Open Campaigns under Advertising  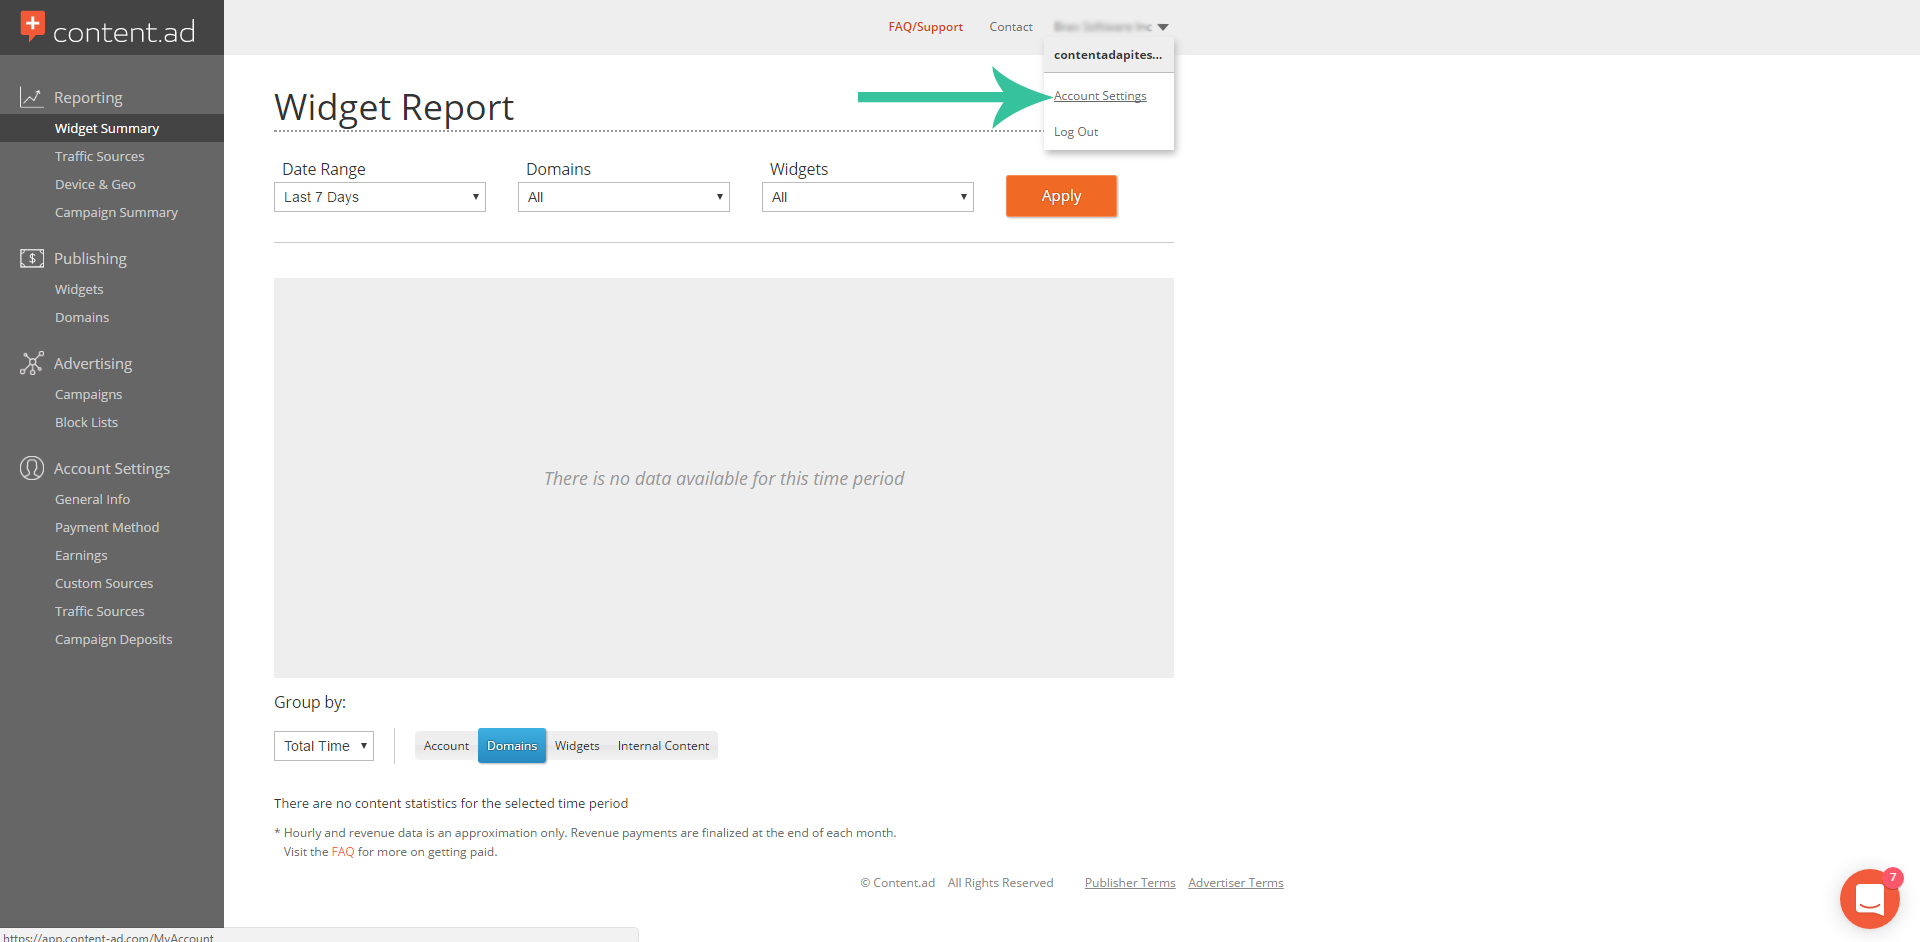[x=88, y=394]
